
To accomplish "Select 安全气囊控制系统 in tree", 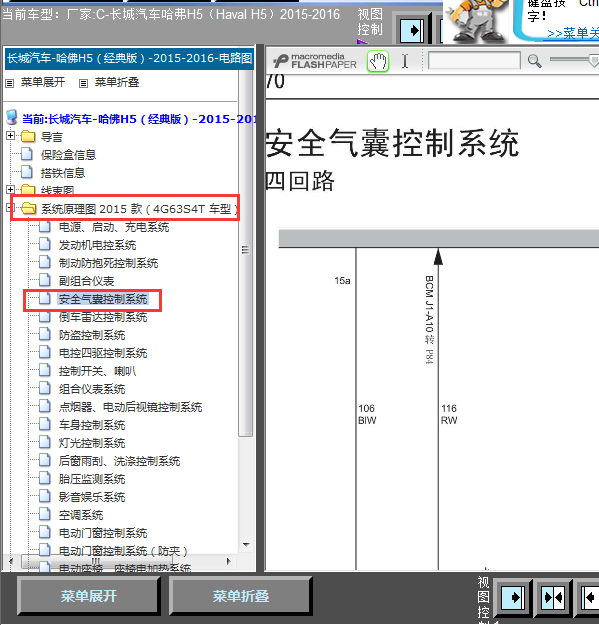I will [103, 299].
